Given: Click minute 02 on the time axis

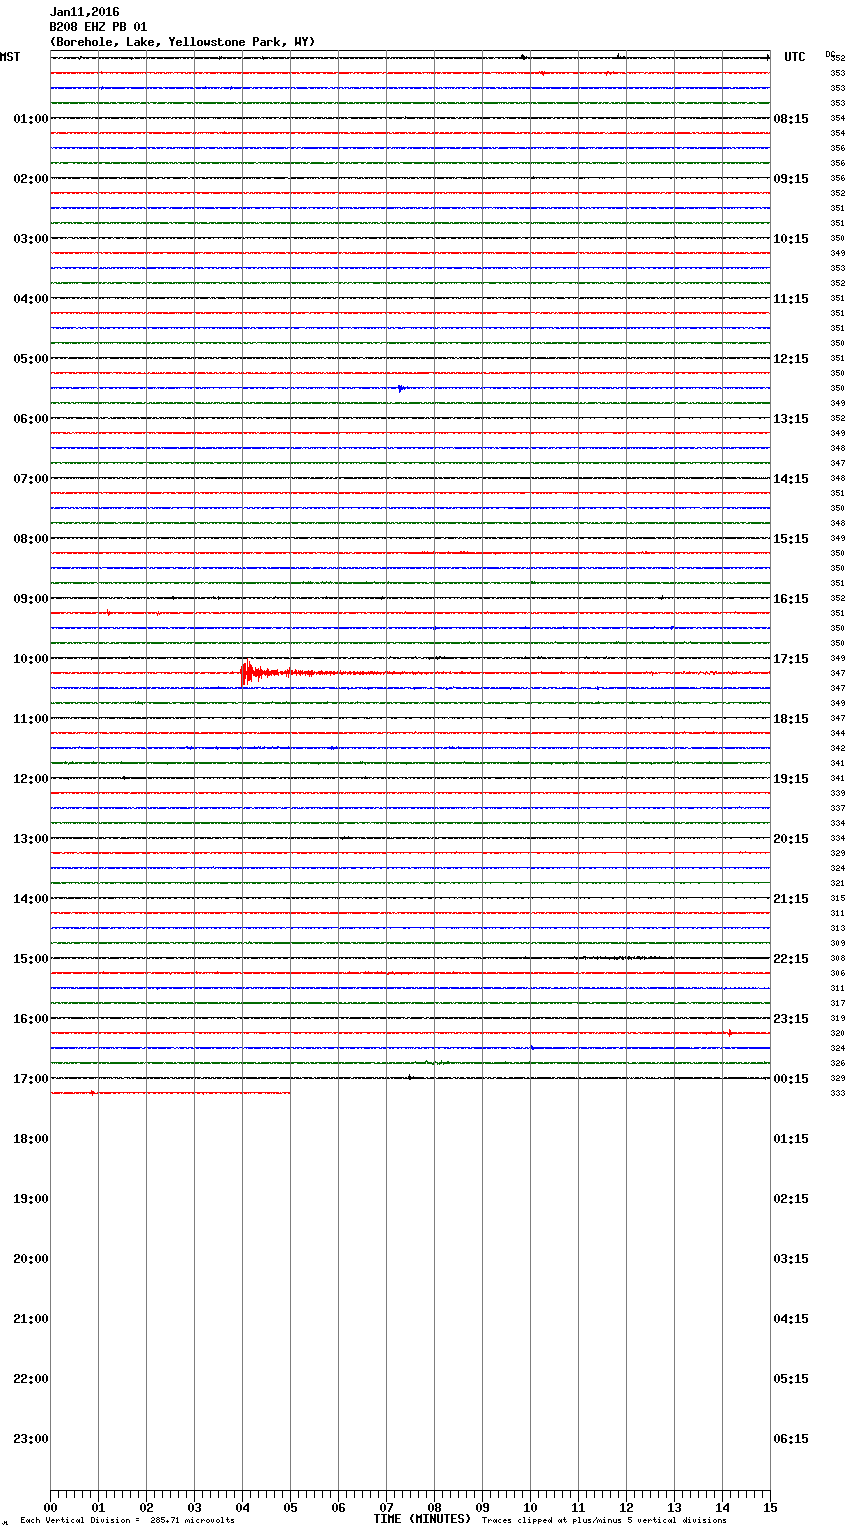Looking at the screenshot, I should [146, 1508].
